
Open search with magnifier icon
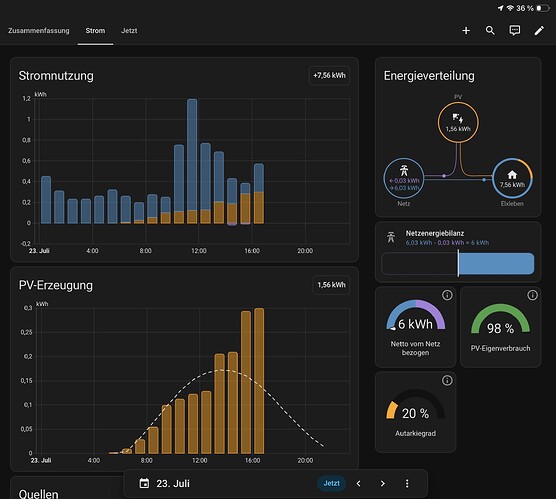coord(490,31)
